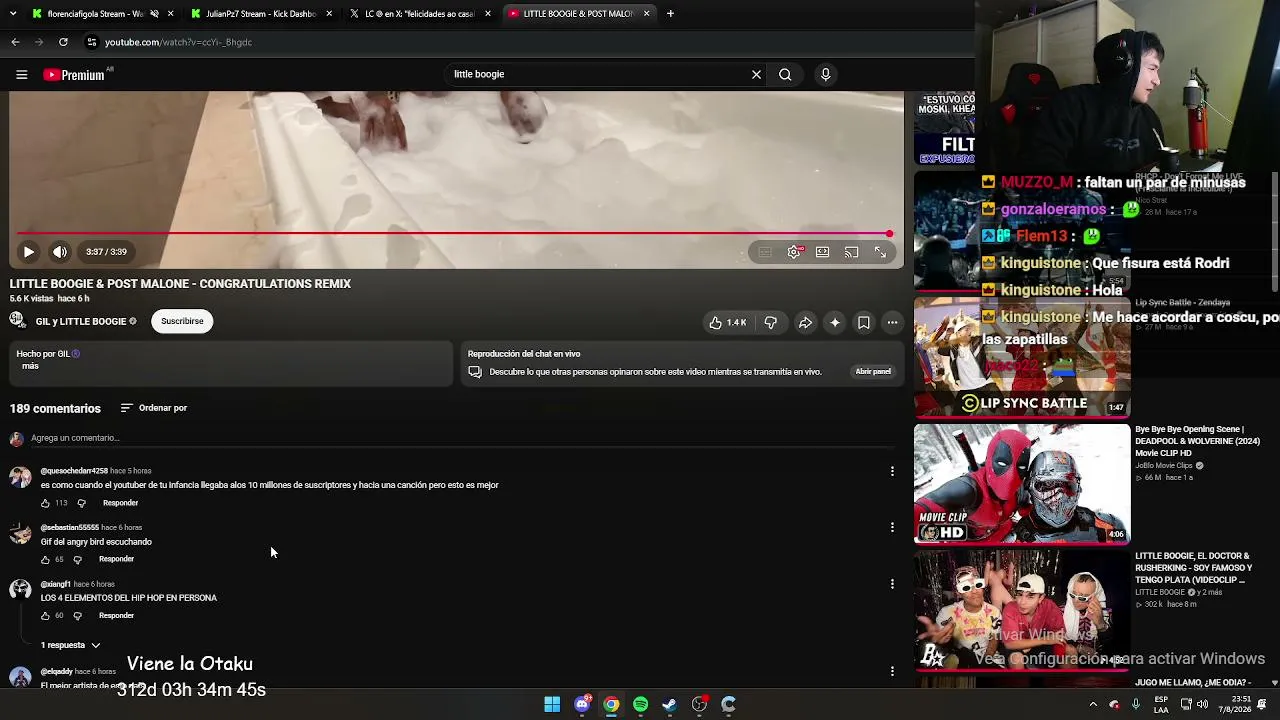The width and height of the screenshot is (1280, 720).
Task: Start voice search with the microphone
Action: [x=825, y=74]
